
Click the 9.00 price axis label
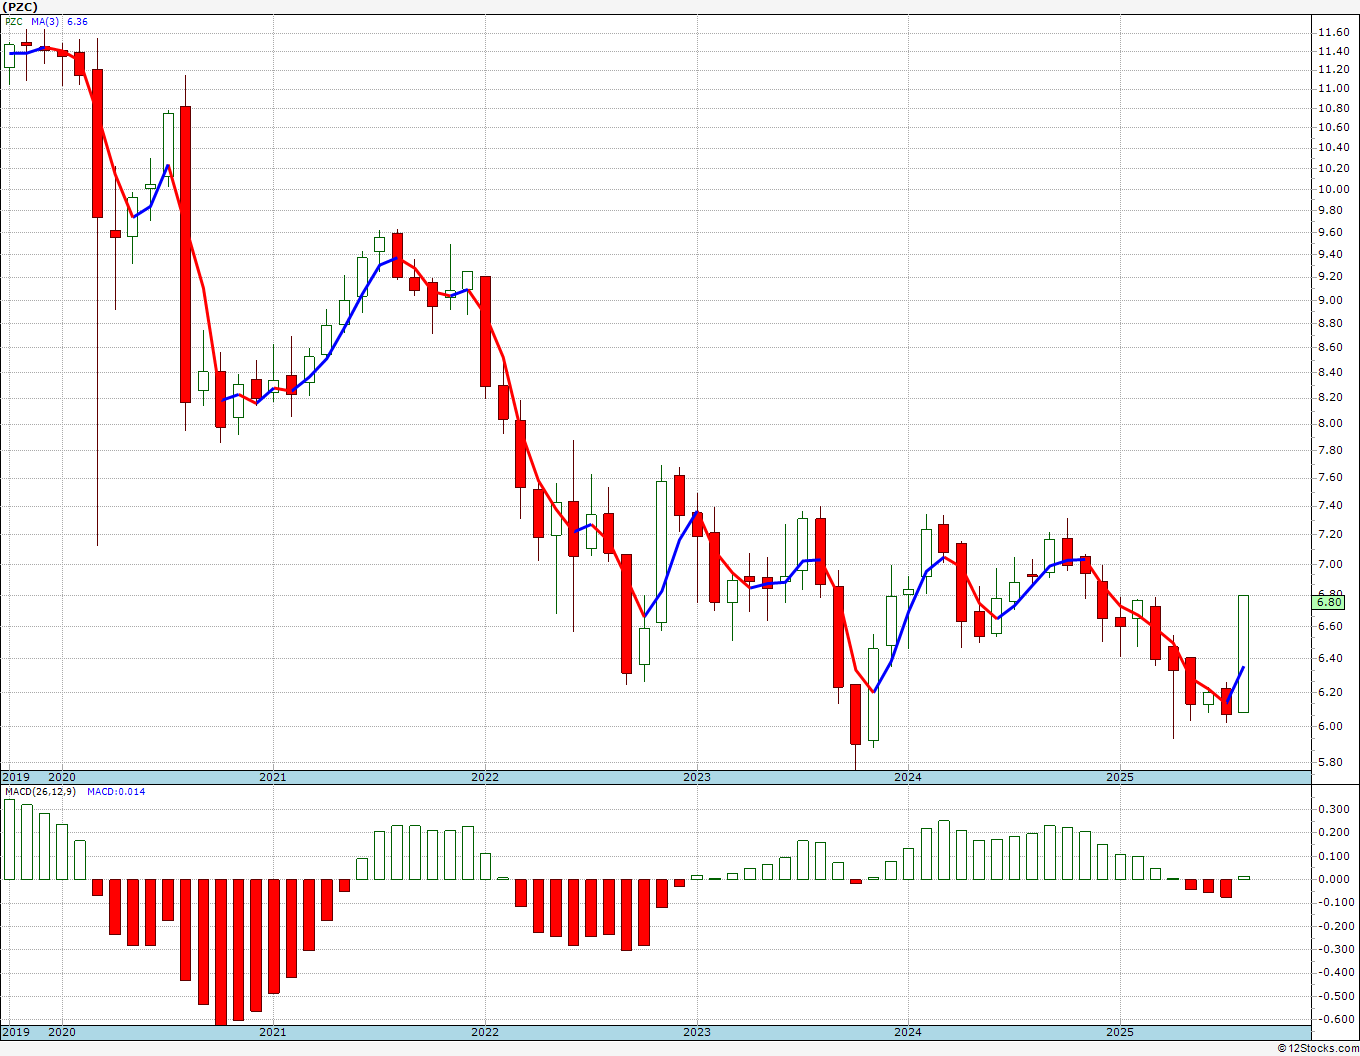1330,300
